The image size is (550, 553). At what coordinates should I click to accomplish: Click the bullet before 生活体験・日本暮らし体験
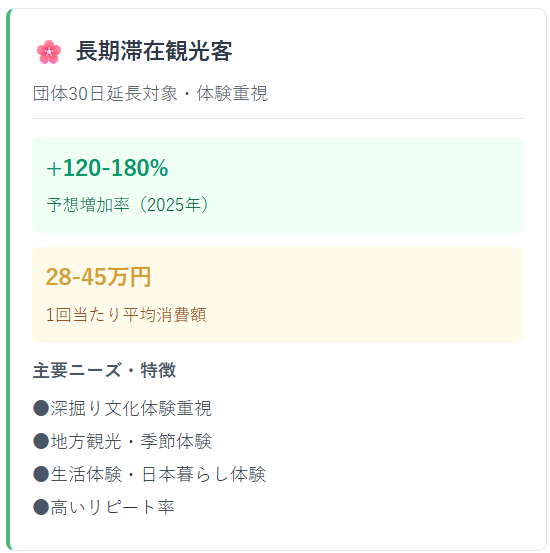coord(41,474)
